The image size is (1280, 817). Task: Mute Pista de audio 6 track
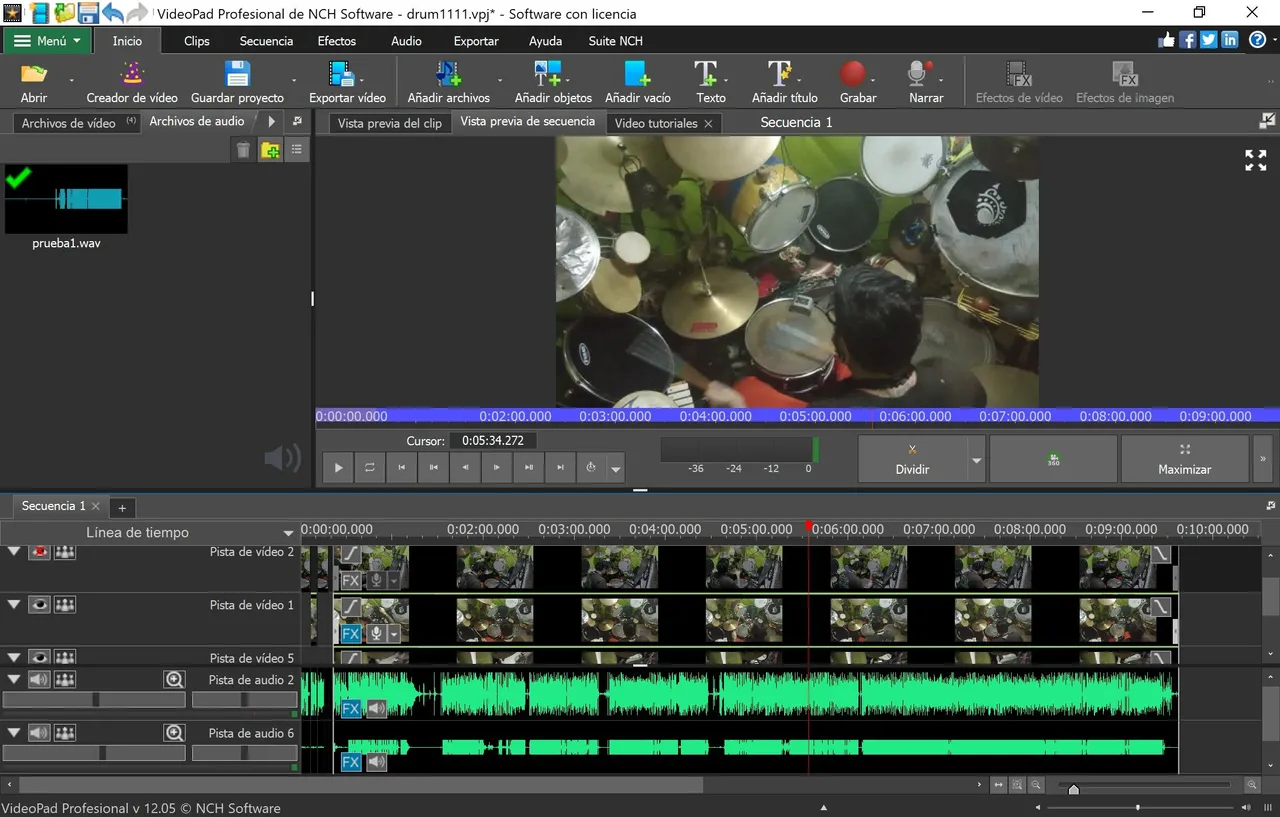point(39,733)
